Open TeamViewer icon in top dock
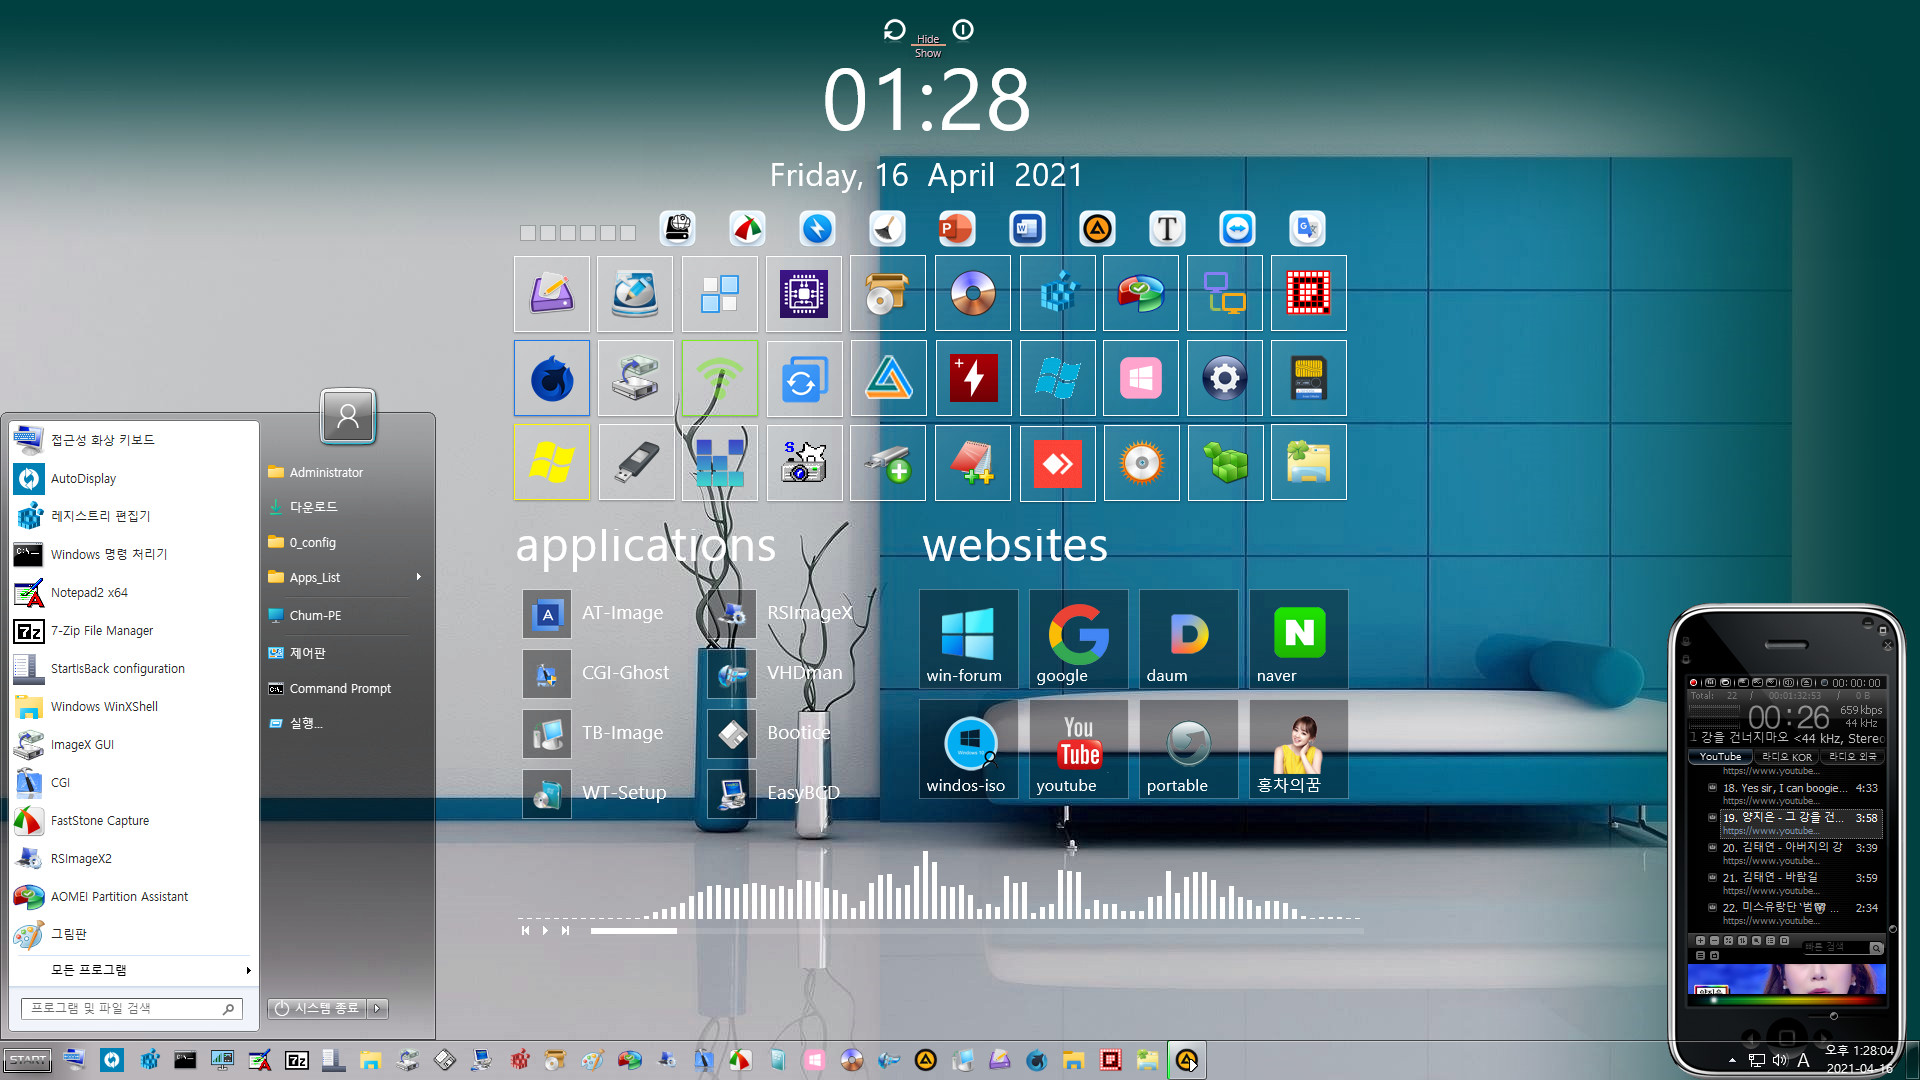Image resolution: width=1920 pixels, height=1080 pixels. pyautogui.click(x=1237, y=229)
